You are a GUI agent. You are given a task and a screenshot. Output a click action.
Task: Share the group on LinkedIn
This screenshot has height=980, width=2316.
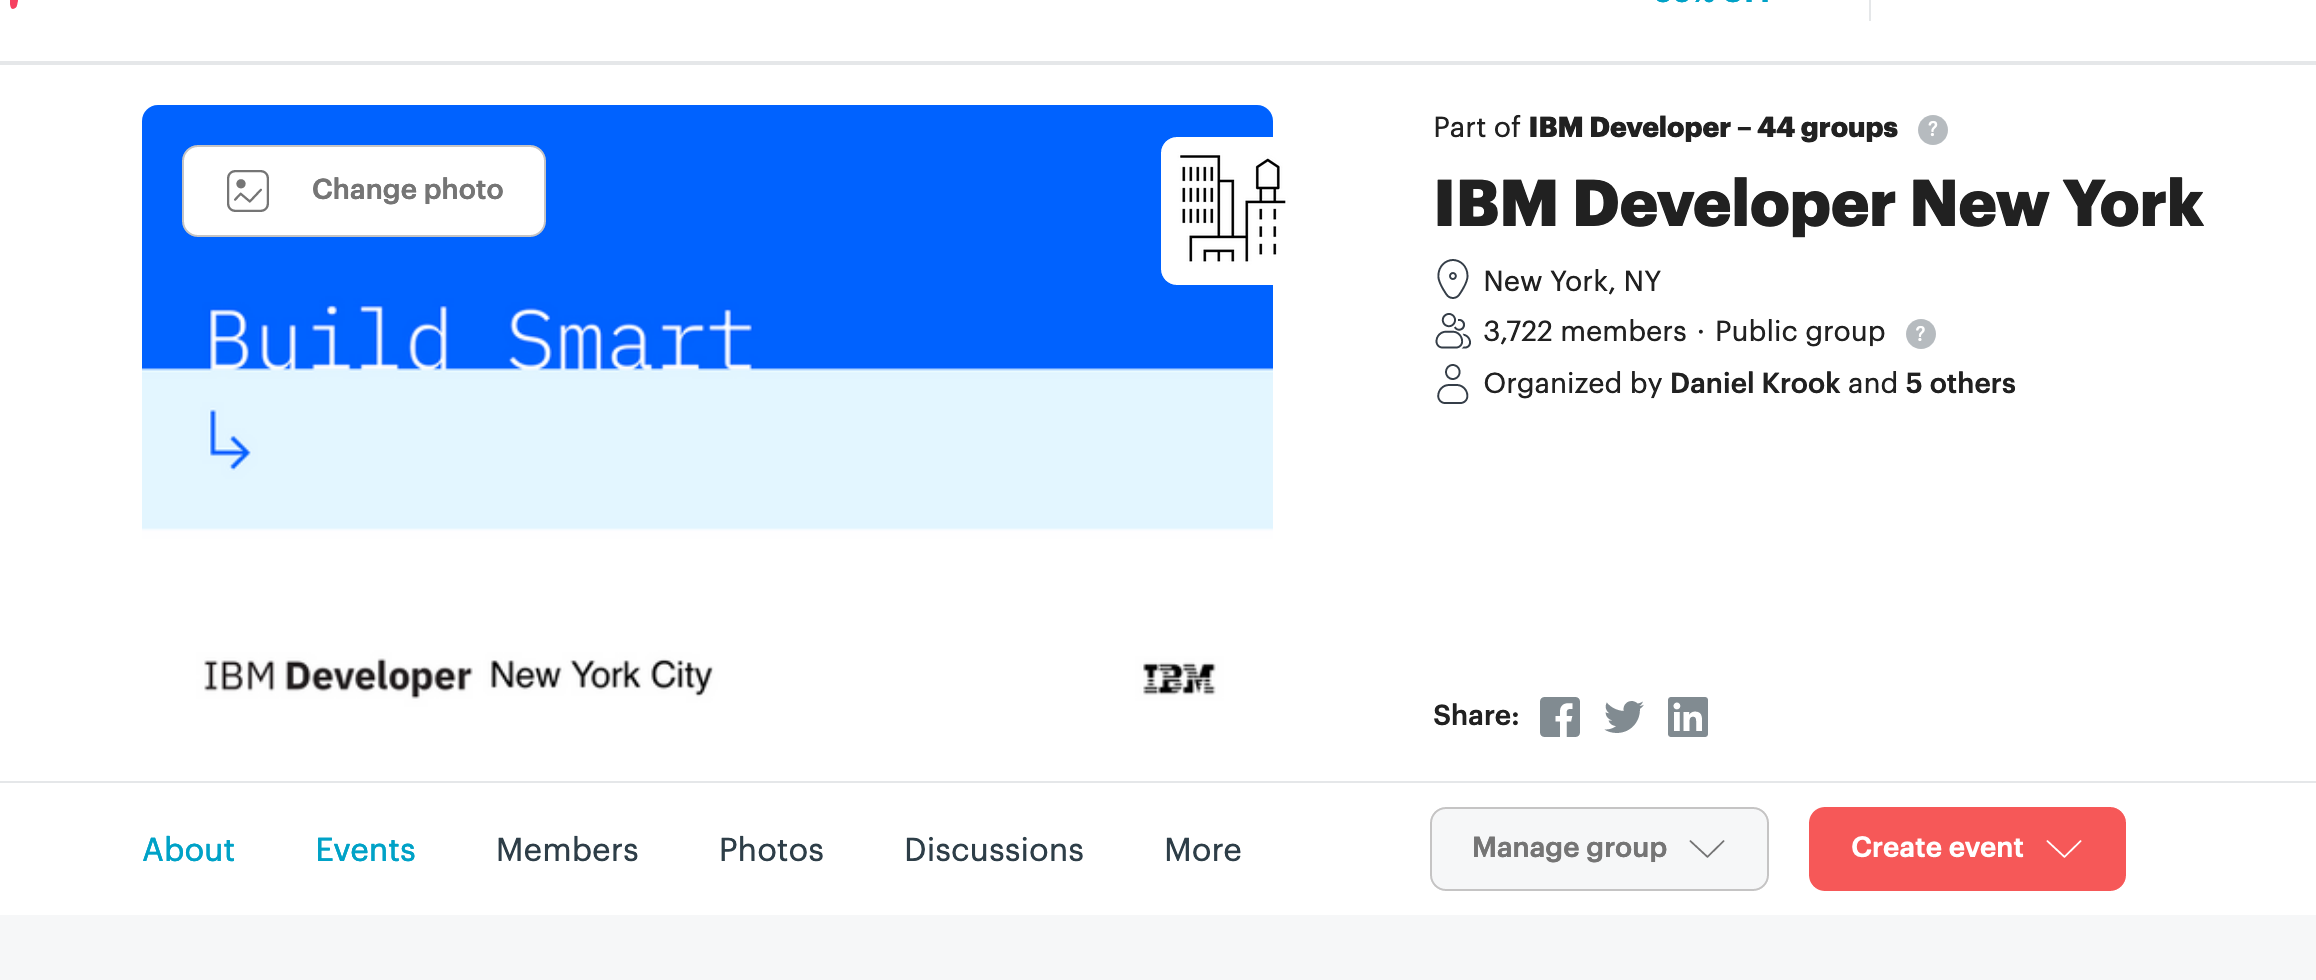pyautogui.click(x=1688, y=717)
